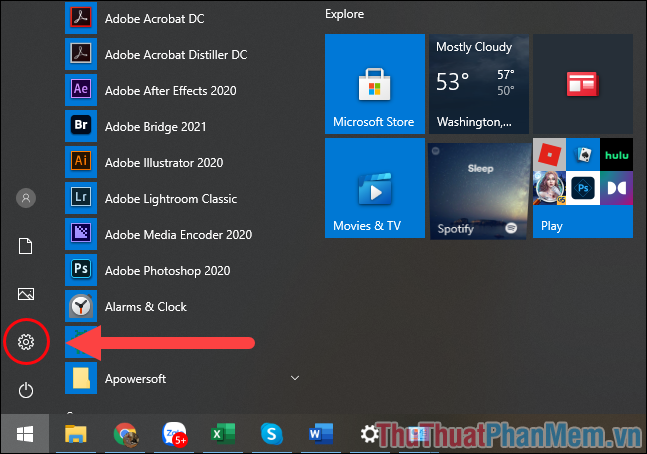647x454 pixels.
Task: Open the Apowersoft folder icon
Action: pos(81,378)
